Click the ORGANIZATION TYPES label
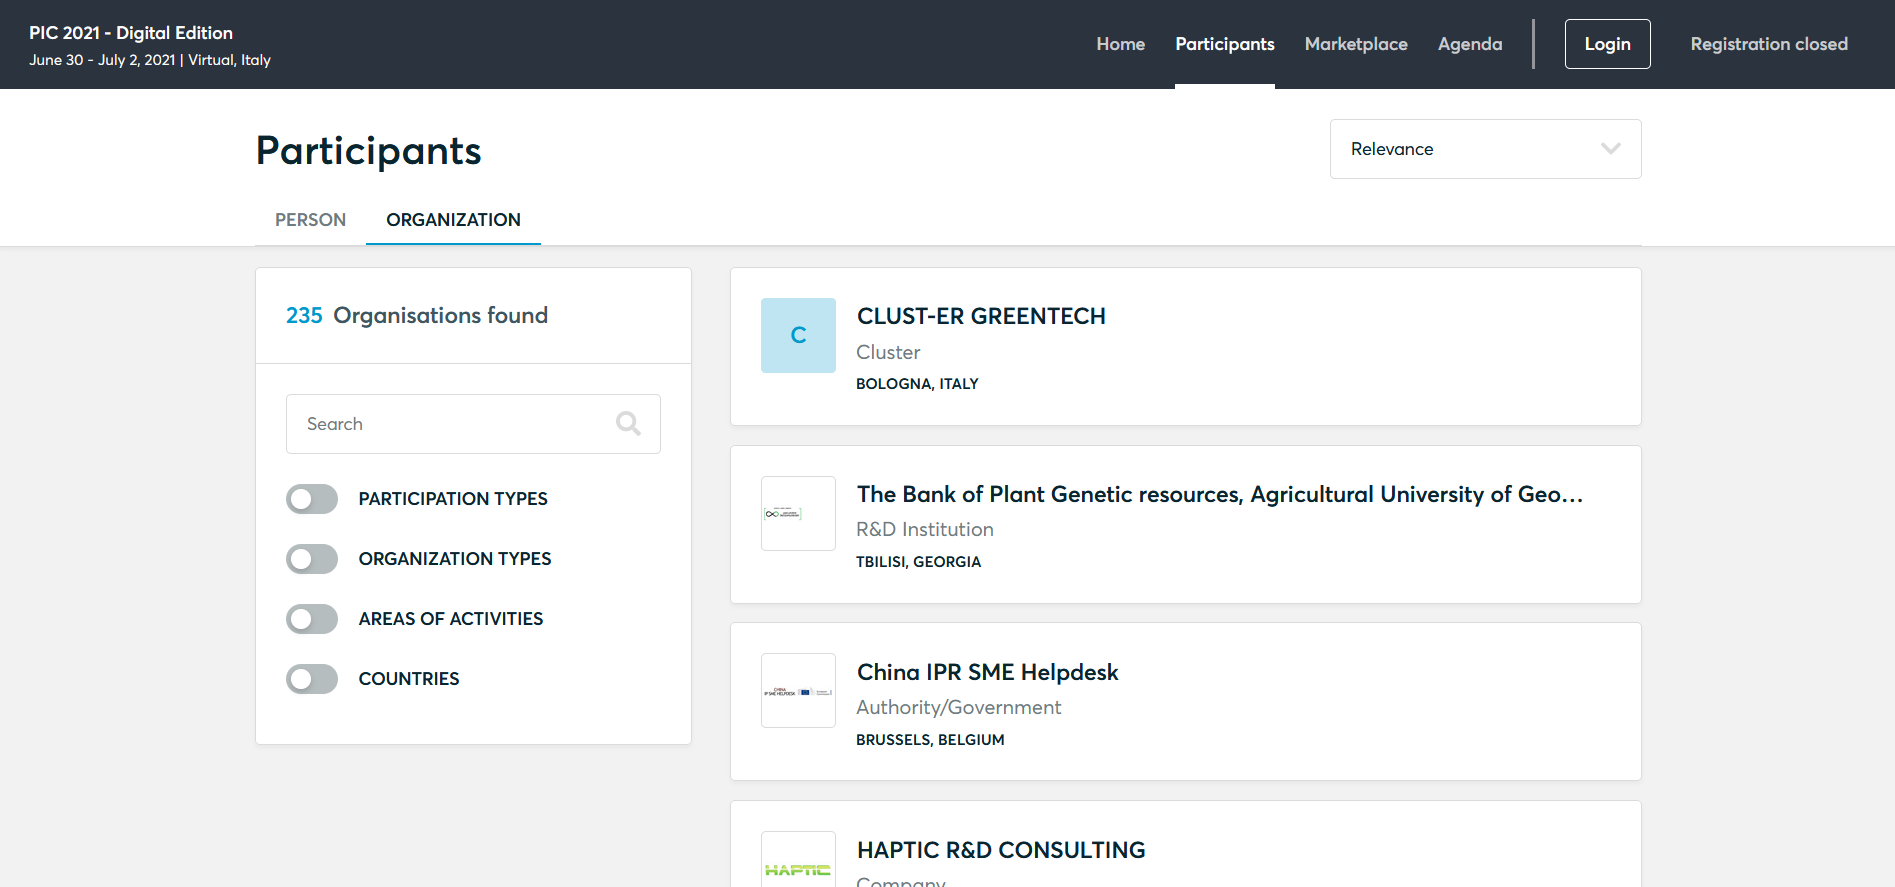 [455, 559]
